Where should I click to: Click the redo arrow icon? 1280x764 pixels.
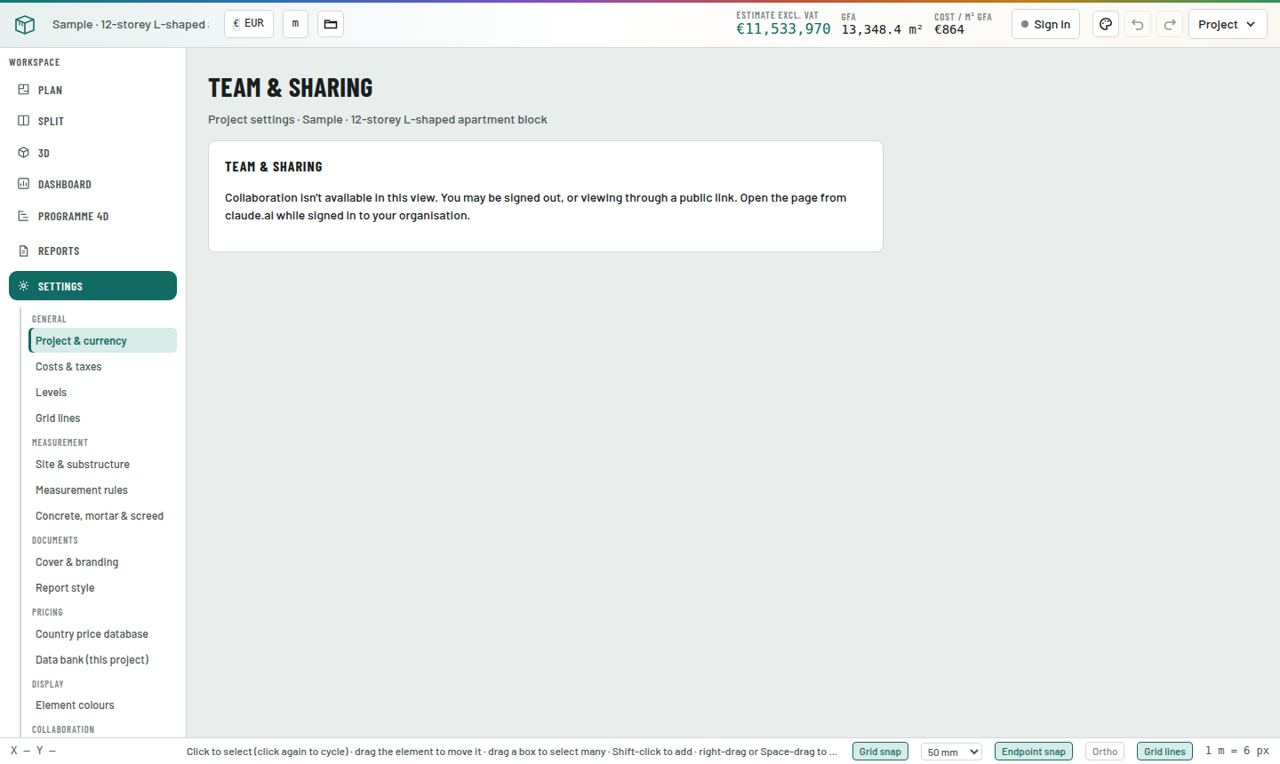click(x=1169, y=24)
